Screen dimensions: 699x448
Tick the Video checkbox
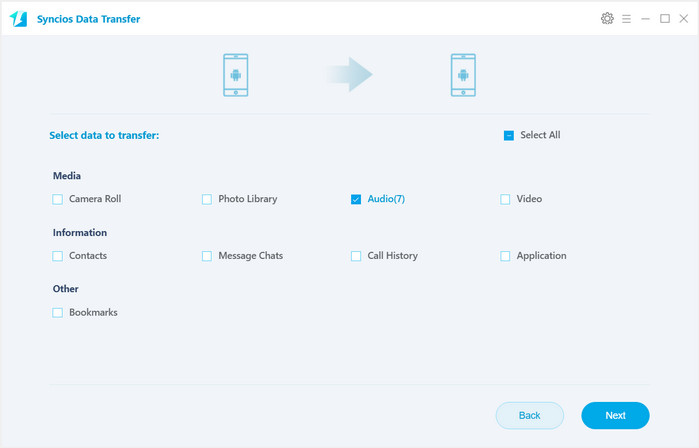click(x=505, y=199)
